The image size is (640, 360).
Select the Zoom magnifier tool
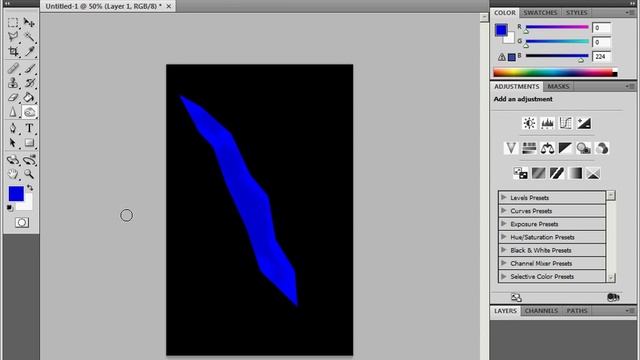click(29, 174)
